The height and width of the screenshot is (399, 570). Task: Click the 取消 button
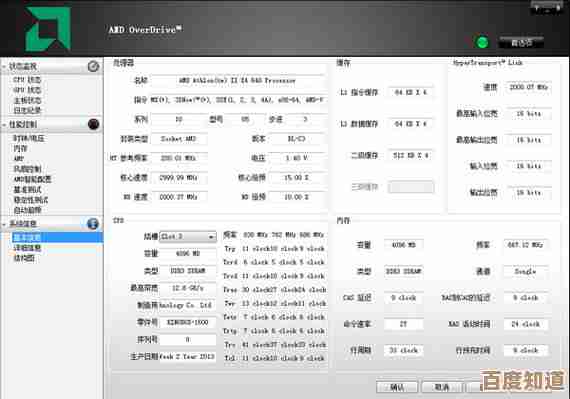pos(442,387)
